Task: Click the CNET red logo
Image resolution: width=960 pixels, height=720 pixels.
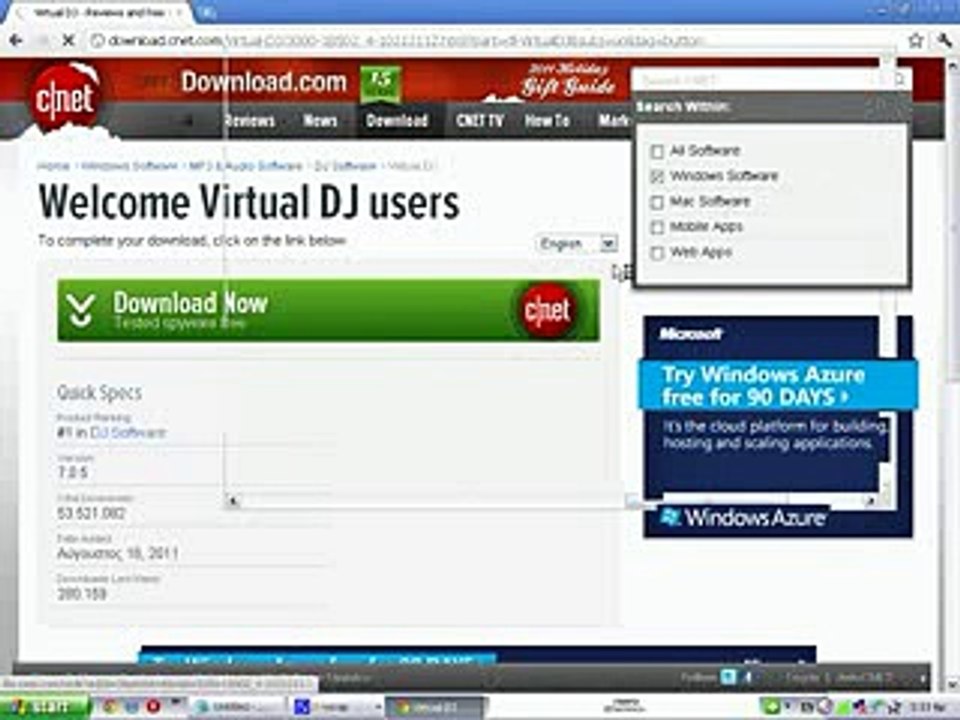Action: pos(64,98)
